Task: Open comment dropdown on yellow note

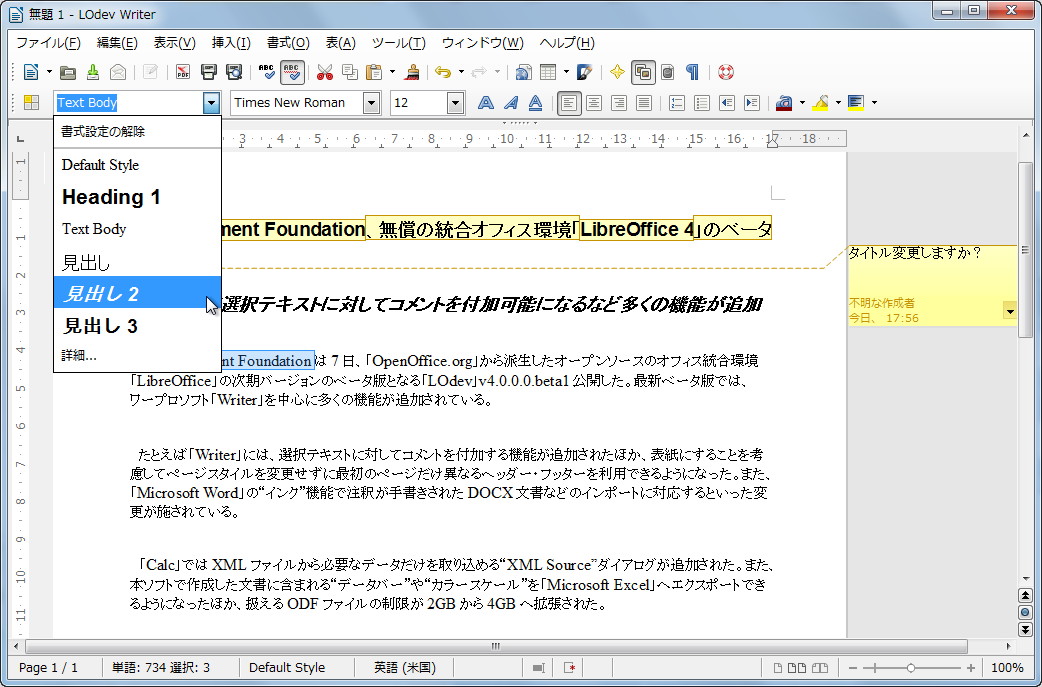Action: (x=1010, y=311)
